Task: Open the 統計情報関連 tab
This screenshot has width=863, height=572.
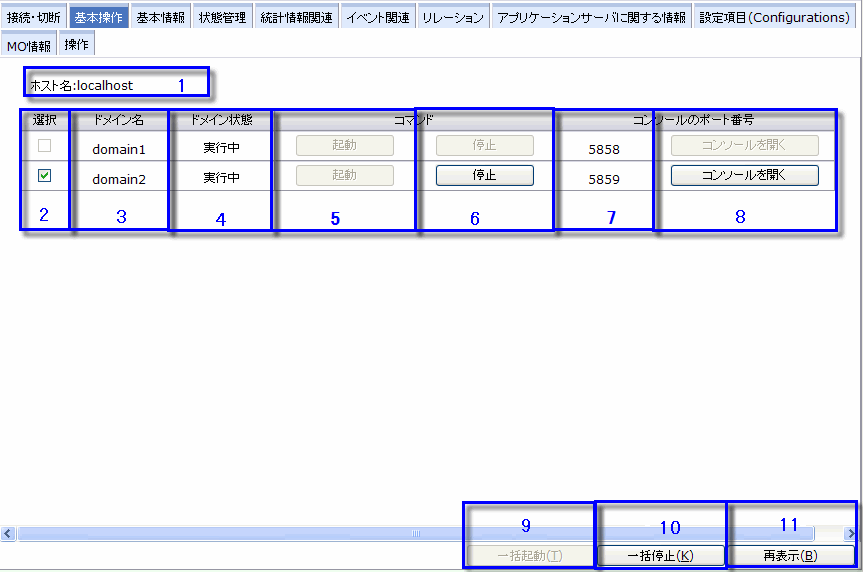Action: click(295, 18)
